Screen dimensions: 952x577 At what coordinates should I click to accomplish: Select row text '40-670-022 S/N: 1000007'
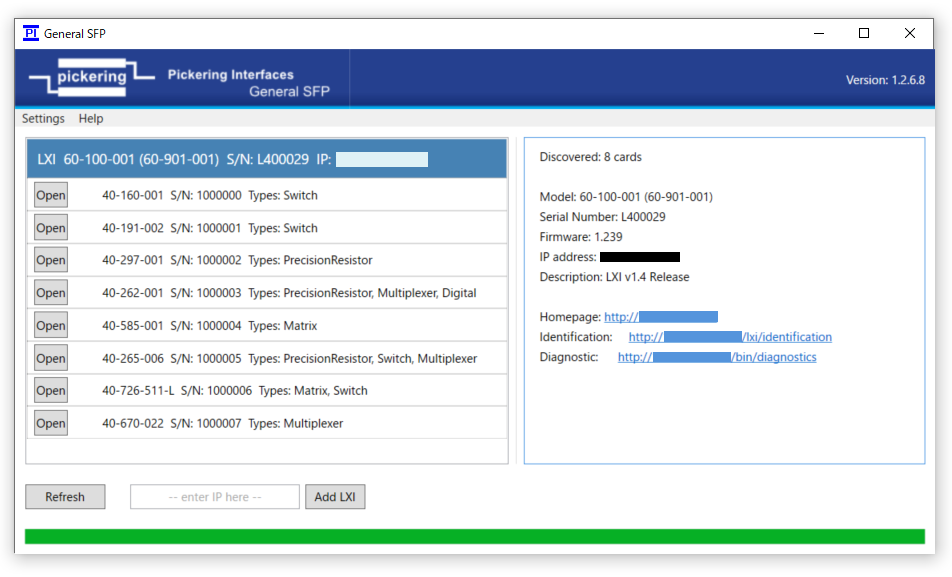coord(172,423)
